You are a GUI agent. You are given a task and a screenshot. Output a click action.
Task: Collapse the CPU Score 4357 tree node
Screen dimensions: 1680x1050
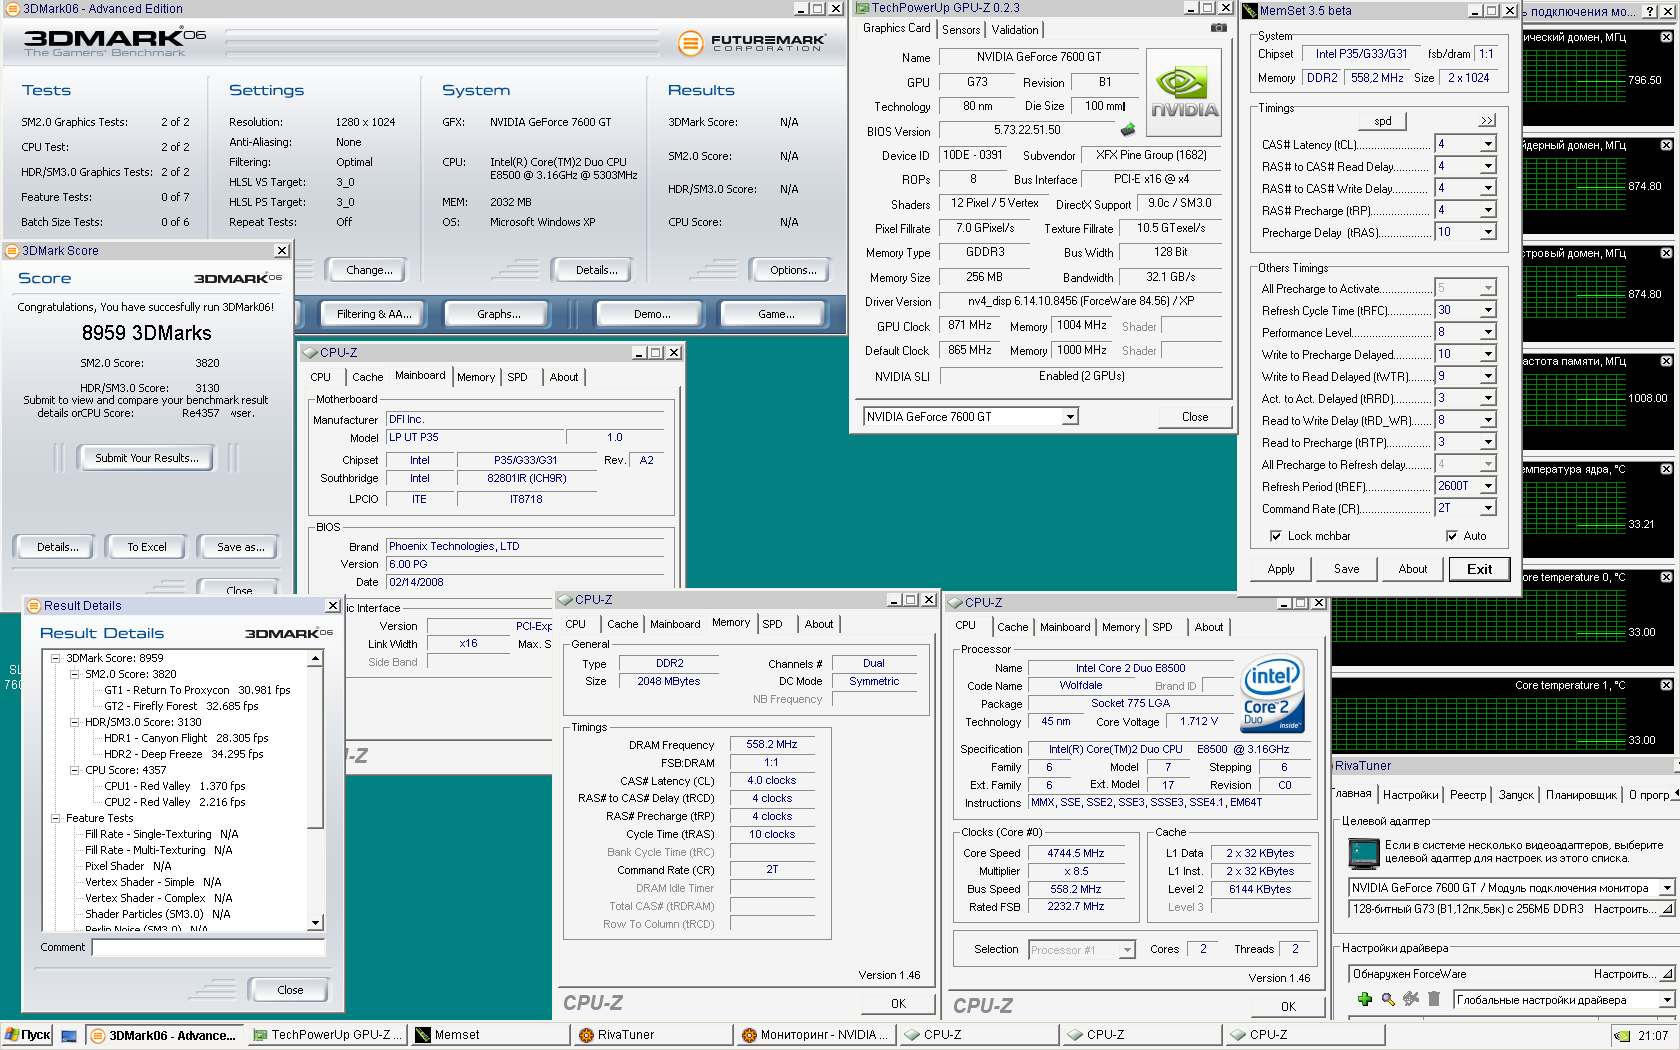(75, 770)
